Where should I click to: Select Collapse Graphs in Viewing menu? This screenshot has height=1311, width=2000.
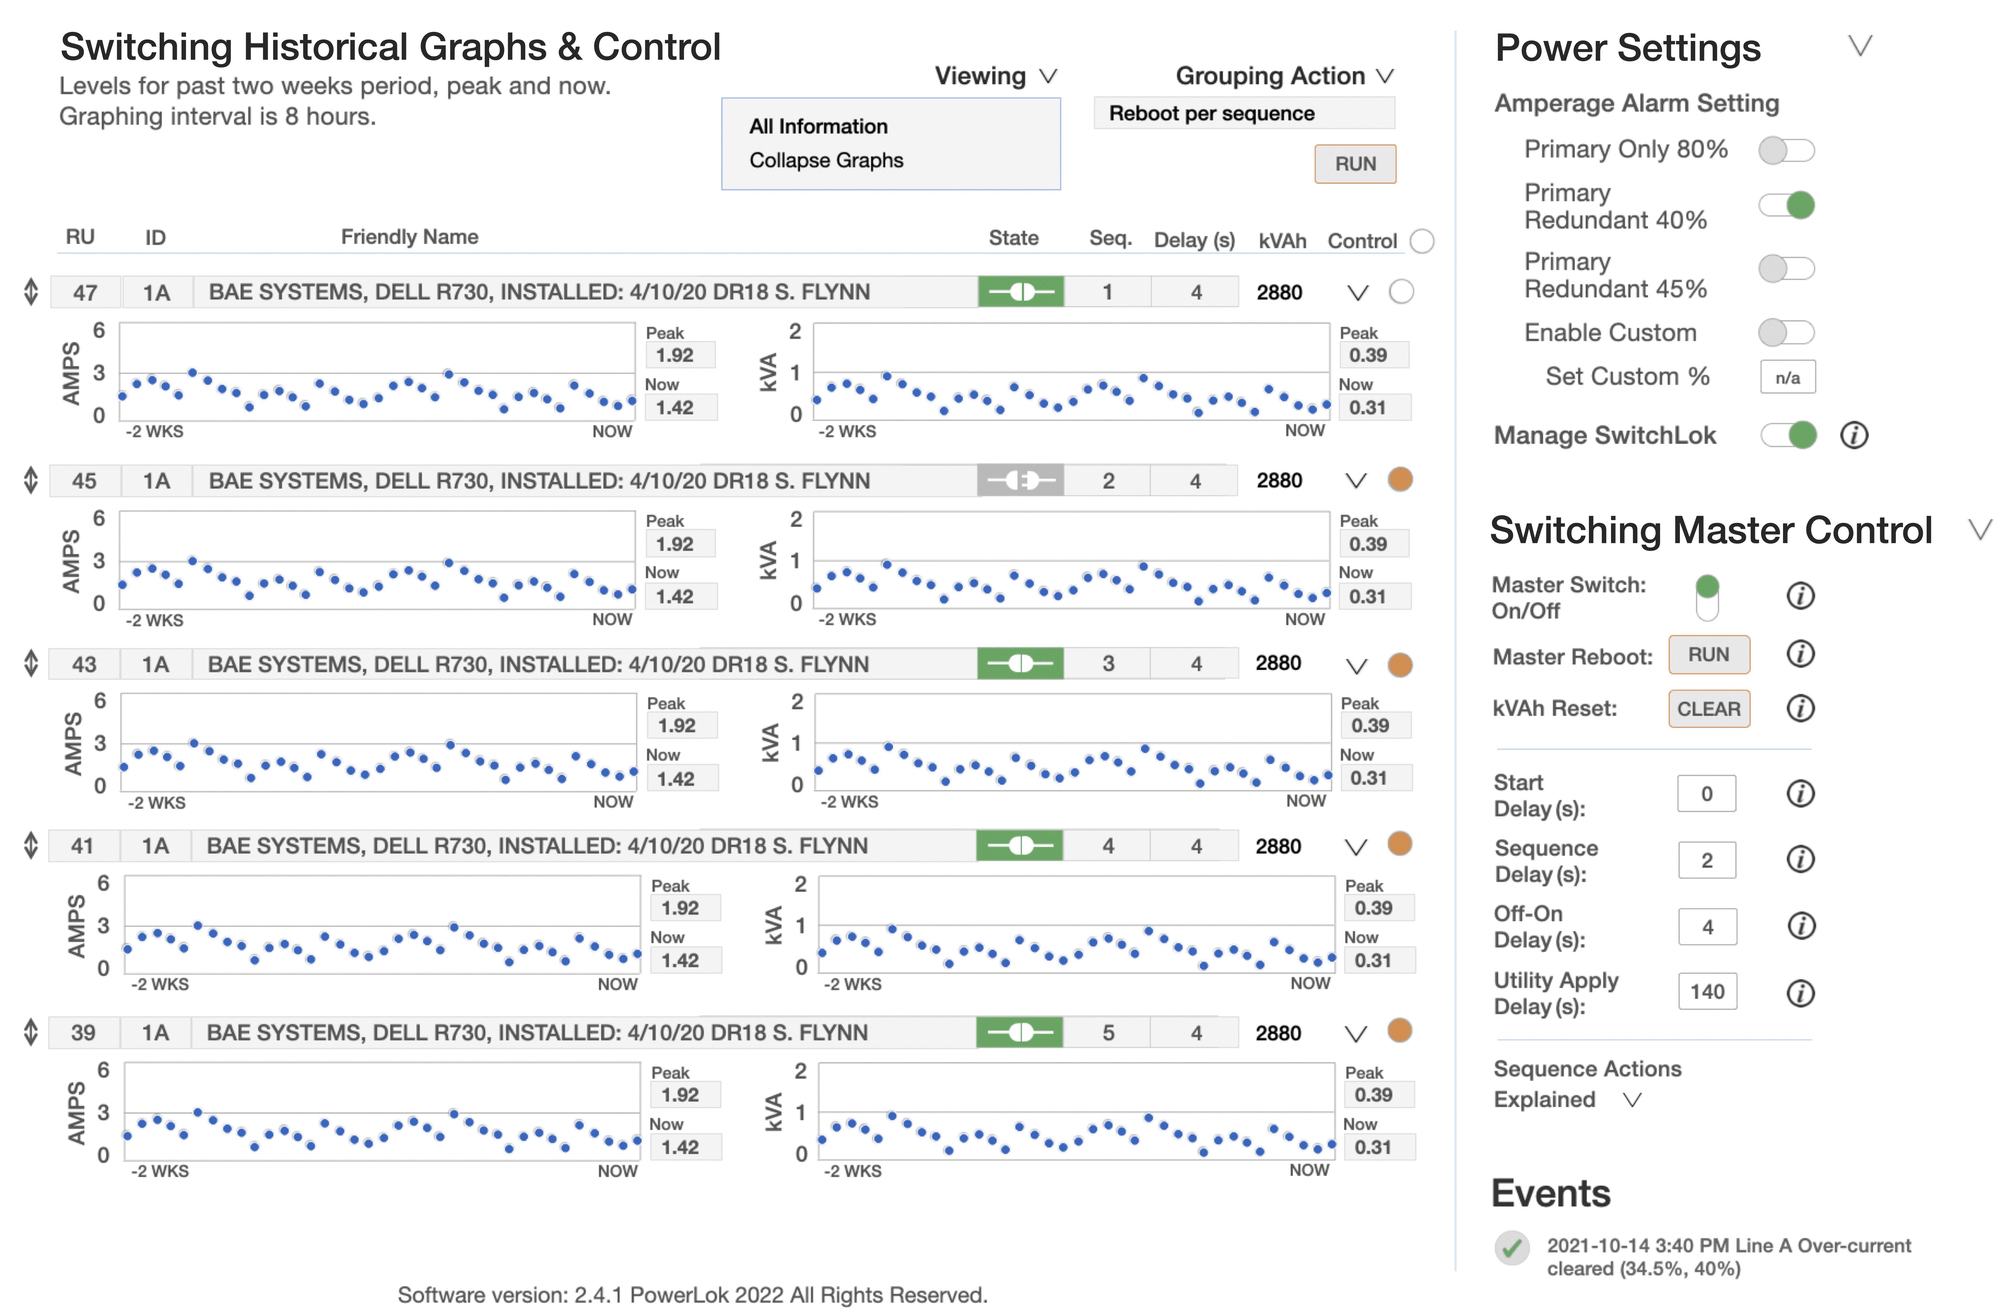click(826, 161)
